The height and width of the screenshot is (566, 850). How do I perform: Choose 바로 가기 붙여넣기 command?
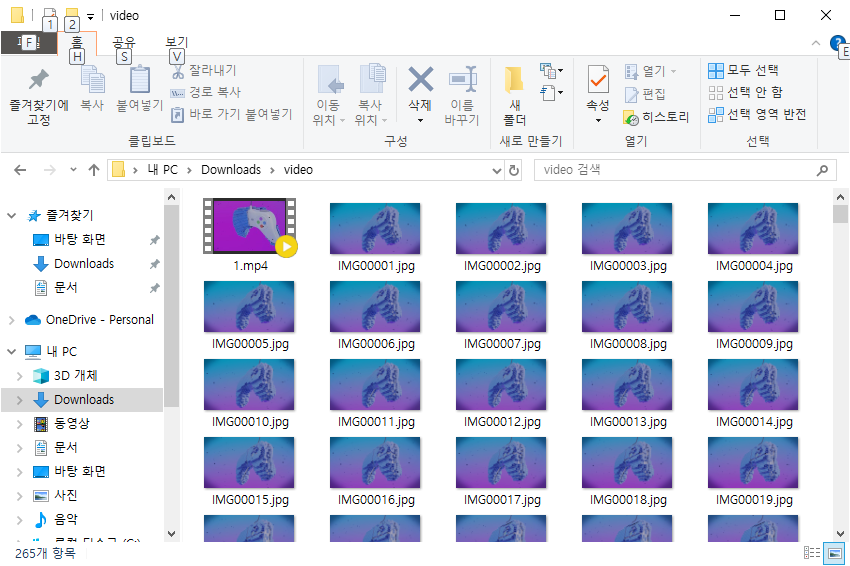pyautogui.click(x=232, y=114)
